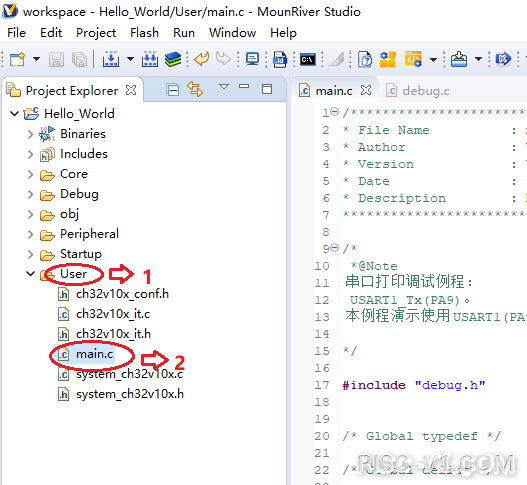The image size is (527, 485).
Task: Expand the Debug folder
Action: click(x=31, y=194)
